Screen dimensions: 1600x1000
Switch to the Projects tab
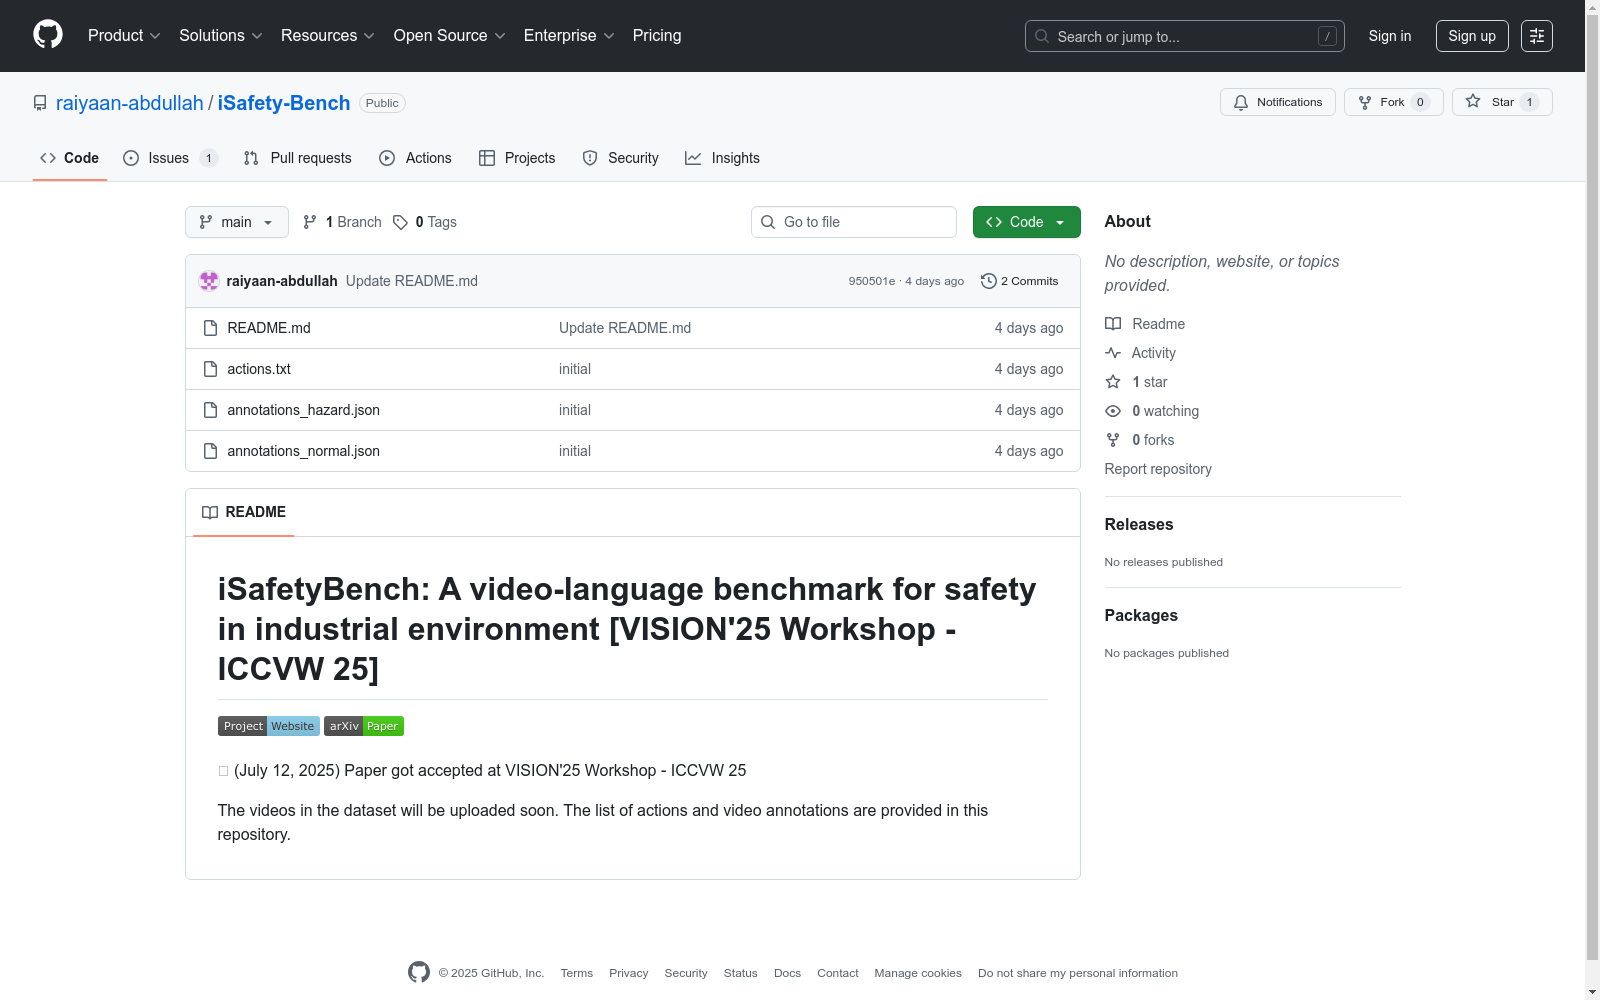tap(517, 158)
